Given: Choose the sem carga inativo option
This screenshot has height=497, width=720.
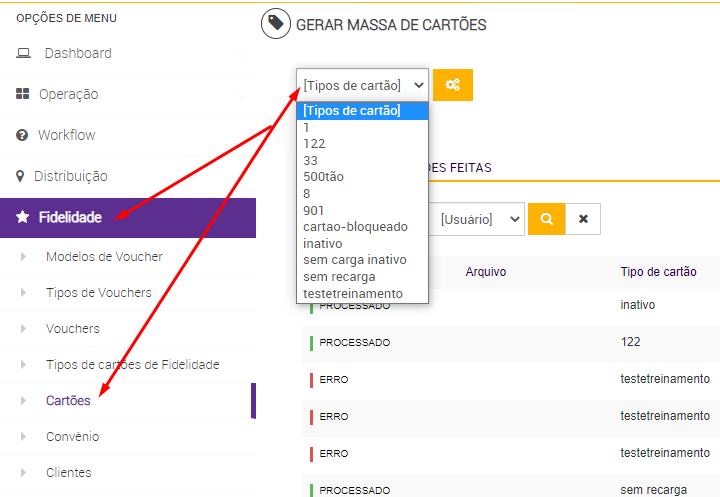Looking at the screenshot, I should click(x=362, y=260).
